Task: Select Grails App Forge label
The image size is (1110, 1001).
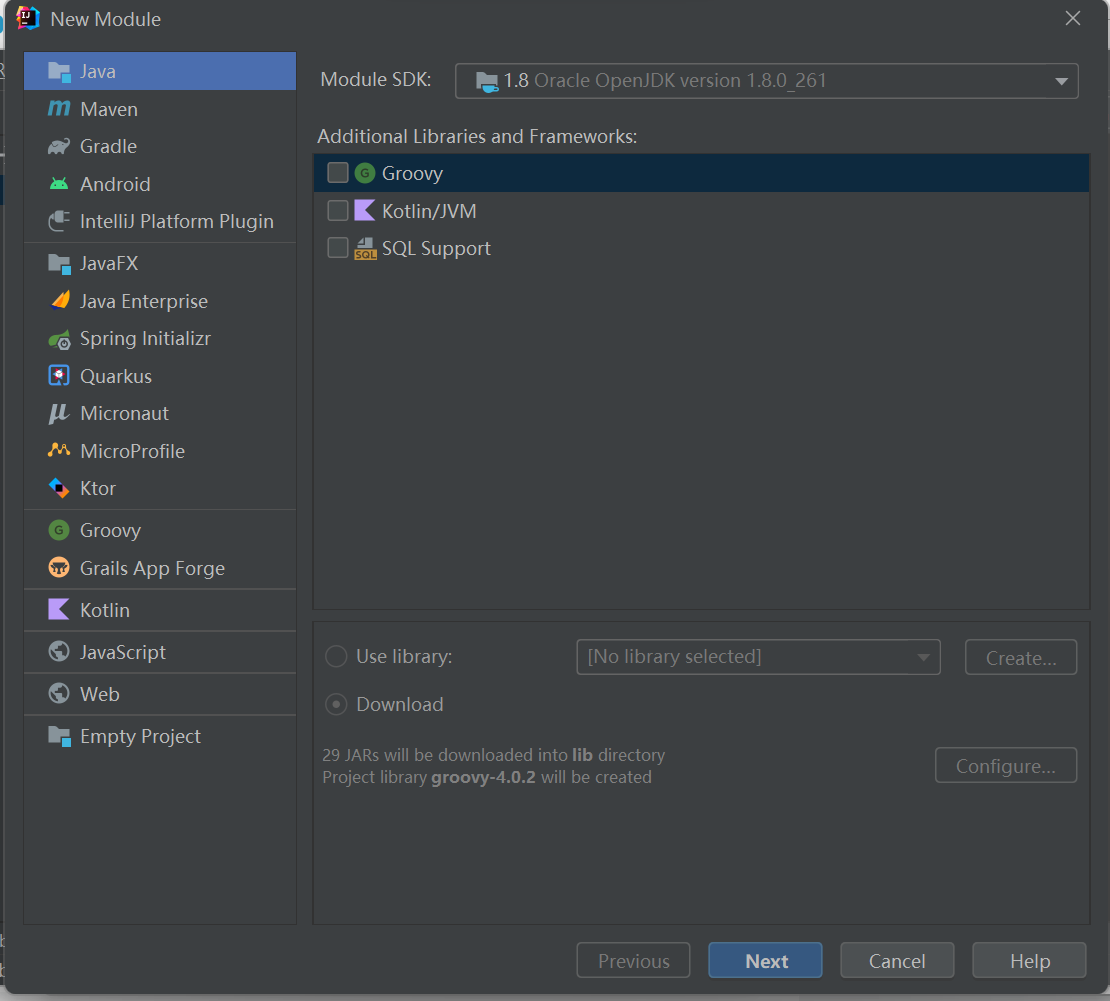Action: tap(152, 568)
